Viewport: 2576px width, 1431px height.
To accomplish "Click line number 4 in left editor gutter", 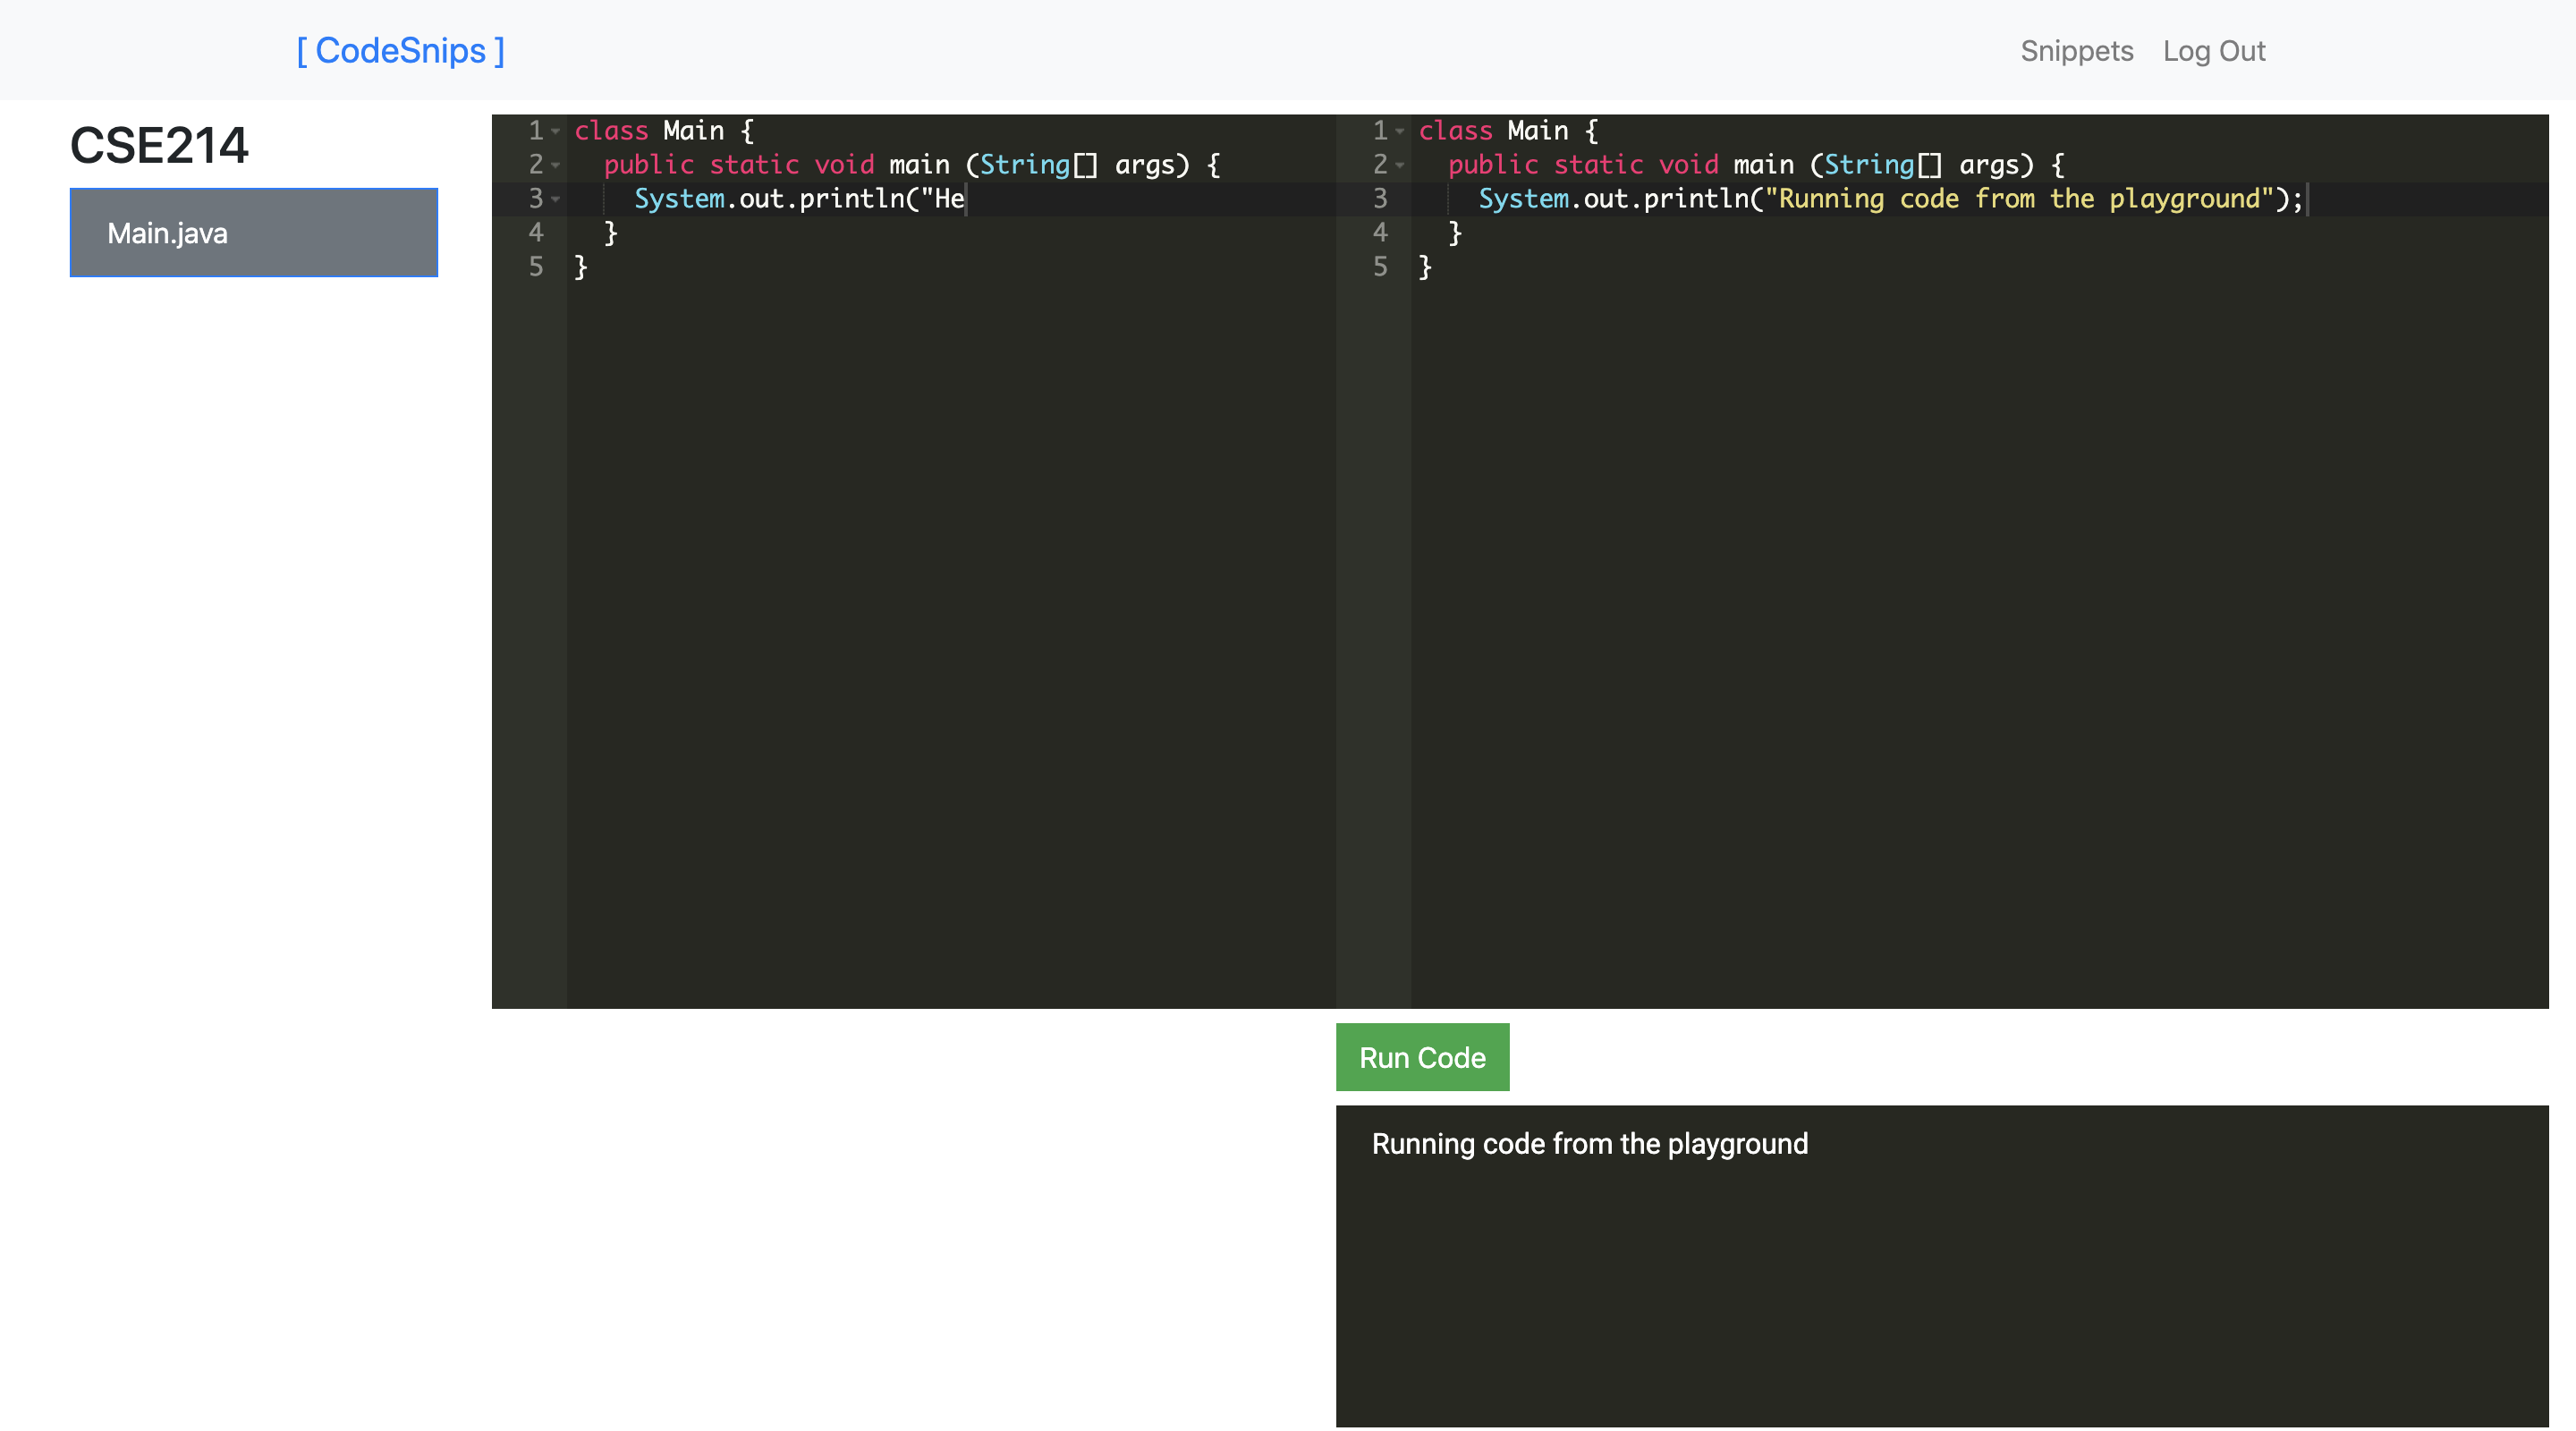I will coord(536,233).
